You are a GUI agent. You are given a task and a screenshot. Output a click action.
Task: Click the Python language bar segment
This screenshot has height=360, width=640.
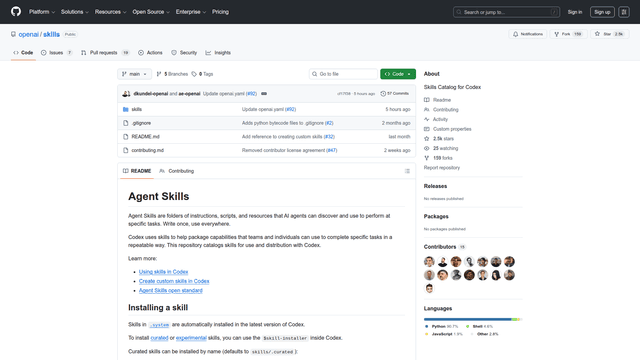click(467, 319)
